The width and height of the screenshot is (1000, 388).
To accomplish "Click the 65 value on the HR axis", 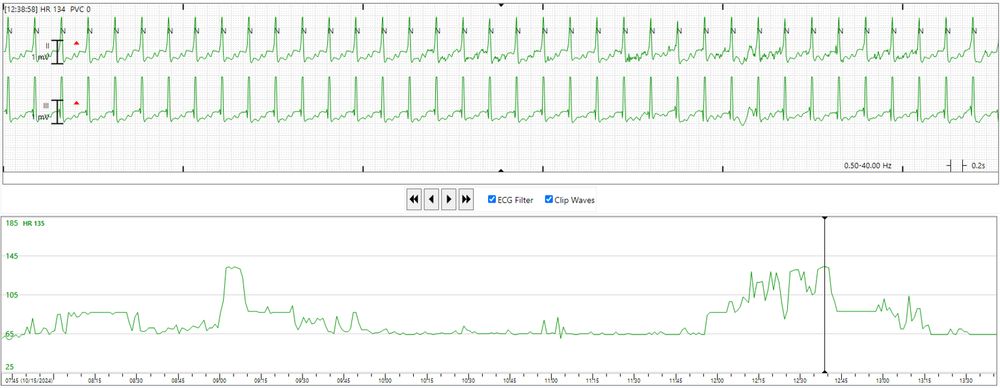I will click(x=11, y=334).
